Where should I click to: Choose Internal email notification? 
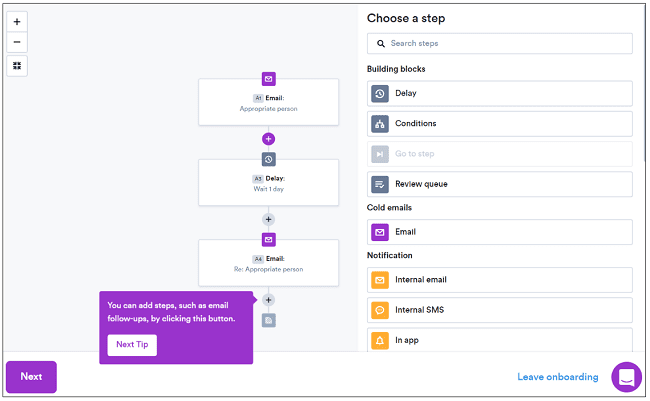pyautogui.click(x=499, y=280)
